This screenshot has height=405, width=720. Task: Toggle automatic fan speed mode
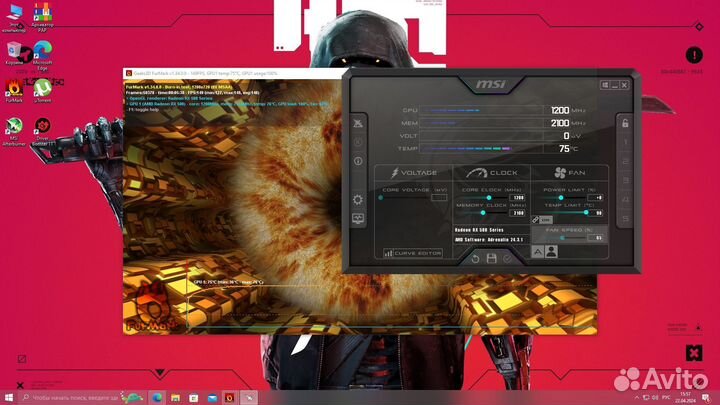pos(538,252)
